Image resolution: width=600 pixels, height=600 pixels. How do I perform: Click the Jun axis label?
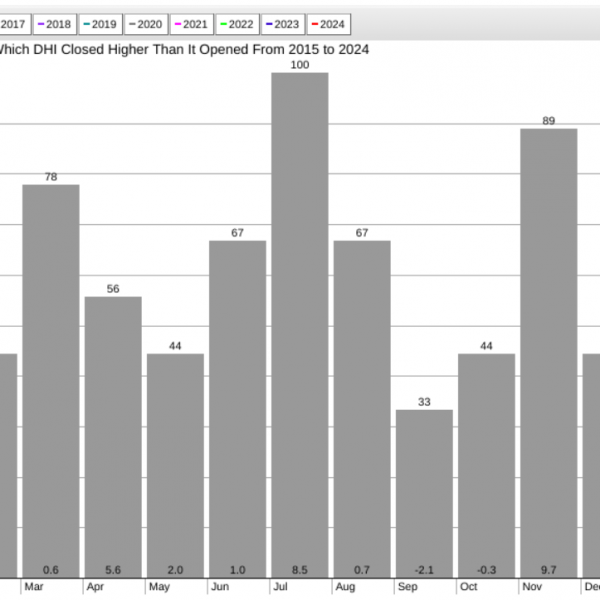[220, 587]
